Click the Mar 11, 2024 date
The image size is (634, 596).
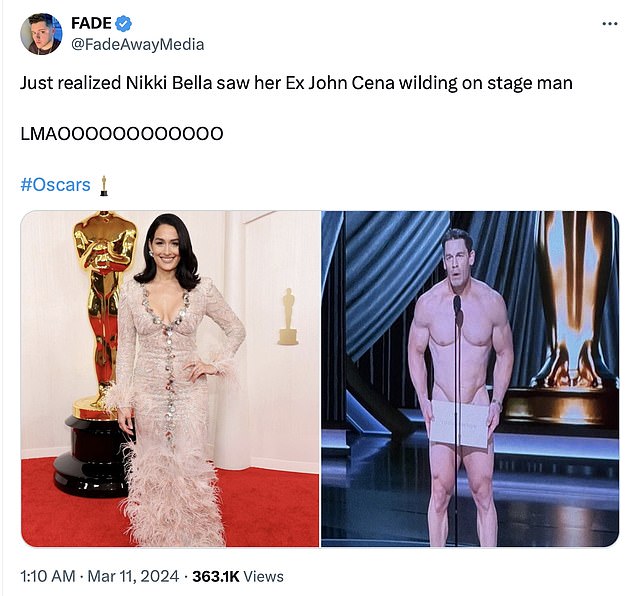coord(133,576)
